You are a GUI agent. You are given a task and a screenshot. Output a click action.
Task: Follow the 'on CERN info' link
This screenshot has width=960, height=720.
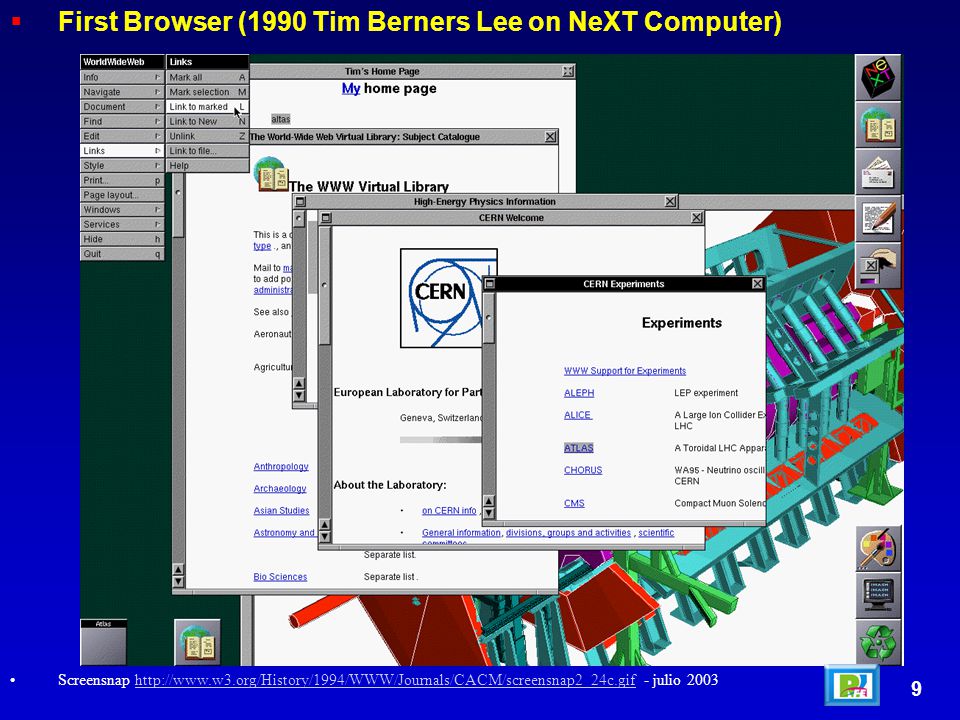tap(449, 511)
